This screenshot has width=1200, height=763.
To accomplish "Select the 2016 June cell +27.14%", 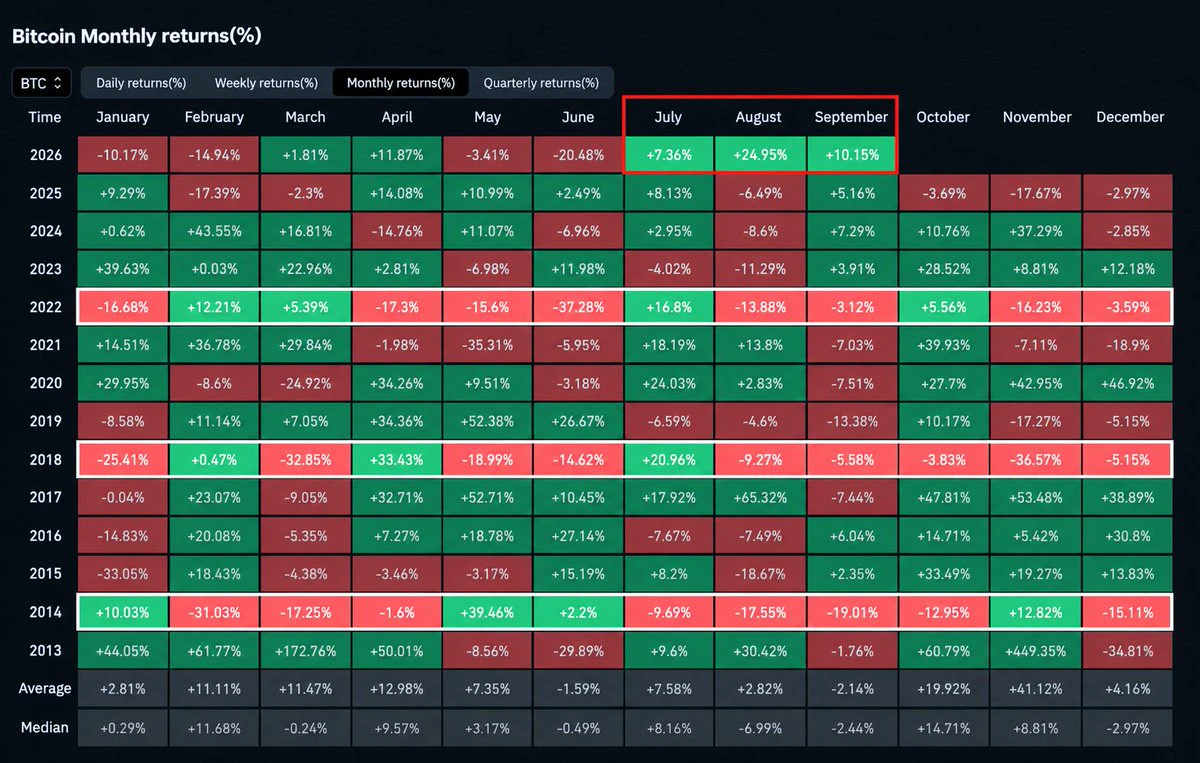I will point(578,536).
